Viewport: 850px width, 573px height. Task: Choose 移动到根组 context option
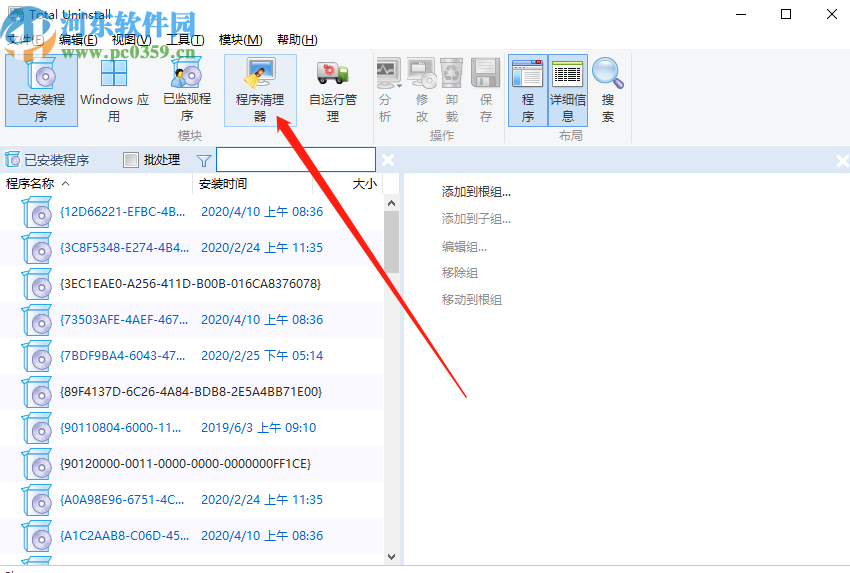pos(472,300)
